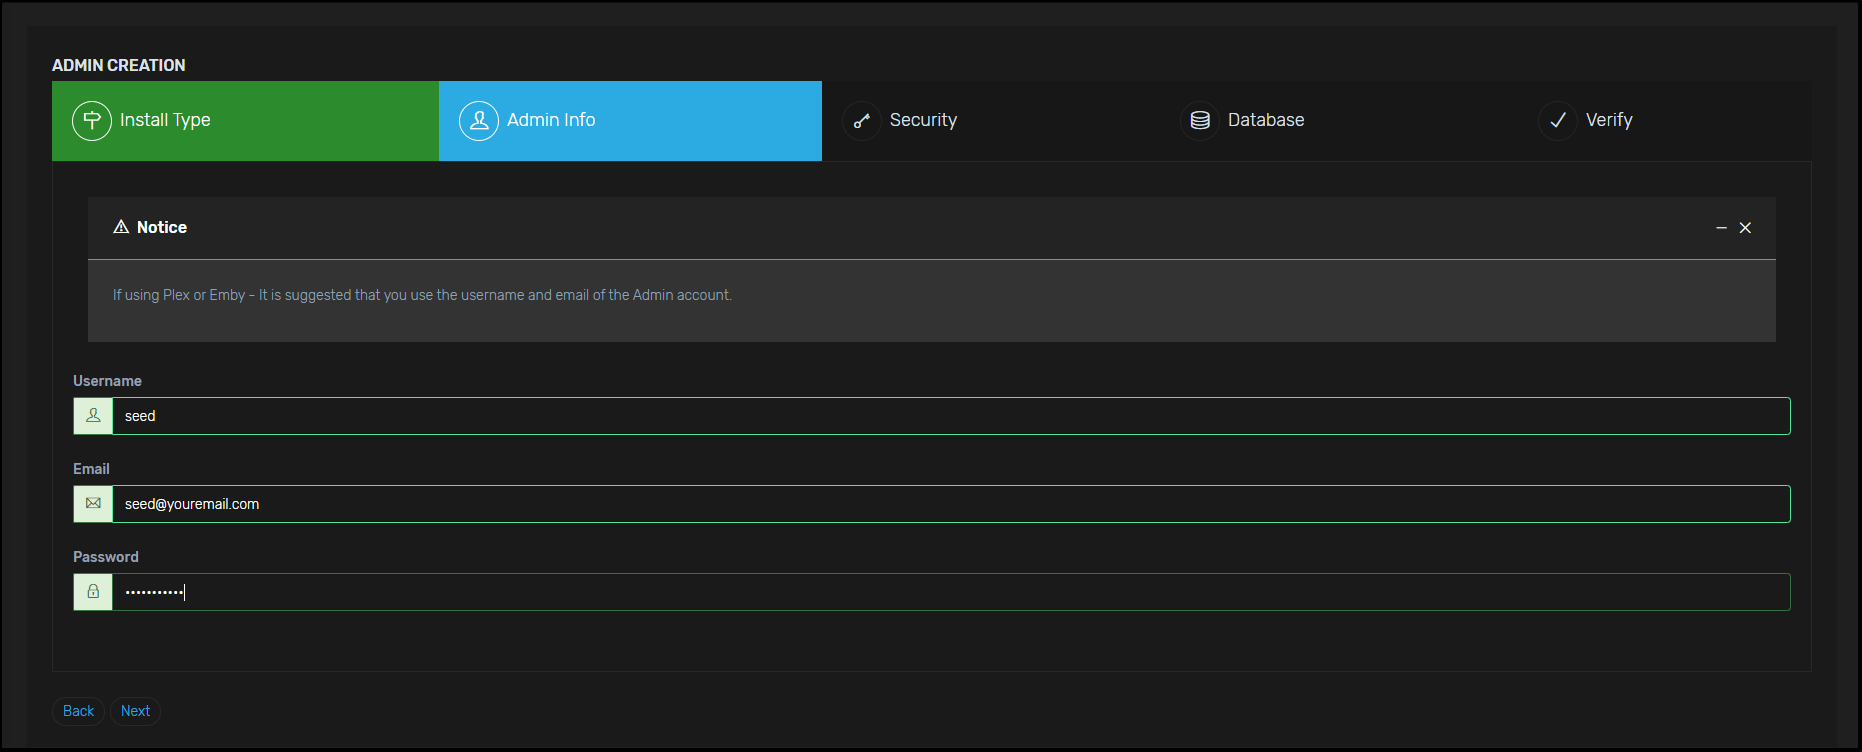Click the Install Type signpost icon
Viewport: 1862px width, 752px height.
[92, 121]
